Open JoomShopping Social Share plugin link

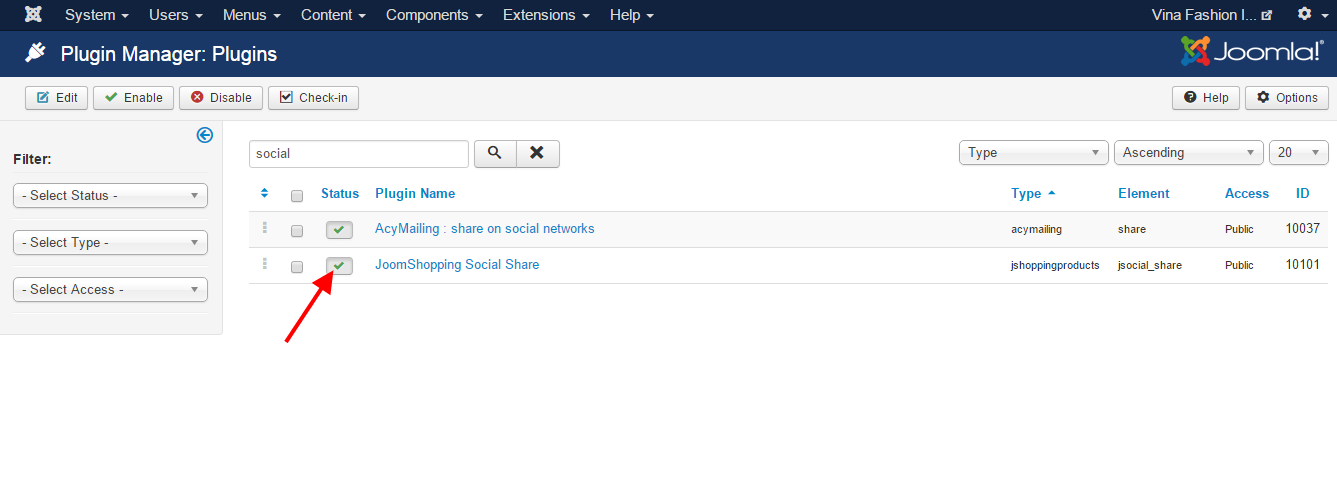point(457,265)
